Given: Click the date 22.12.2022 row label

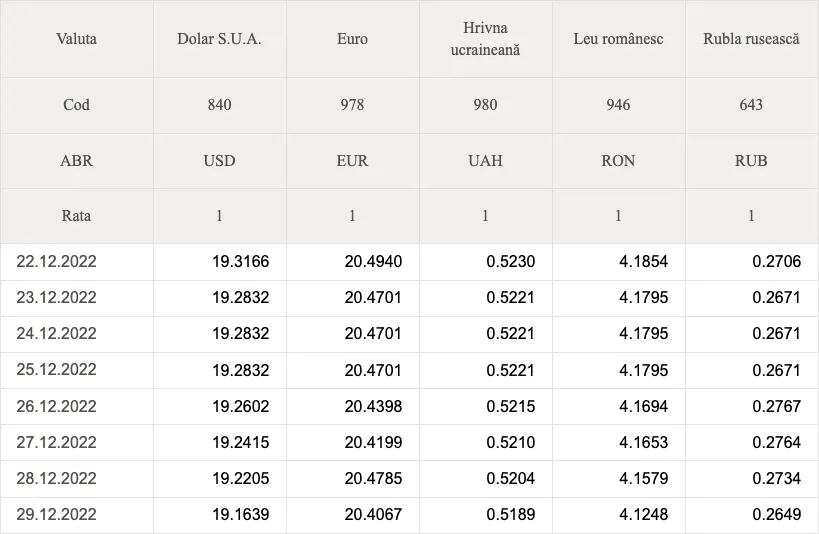Looking at the screenshot, I should pos(56,261).
